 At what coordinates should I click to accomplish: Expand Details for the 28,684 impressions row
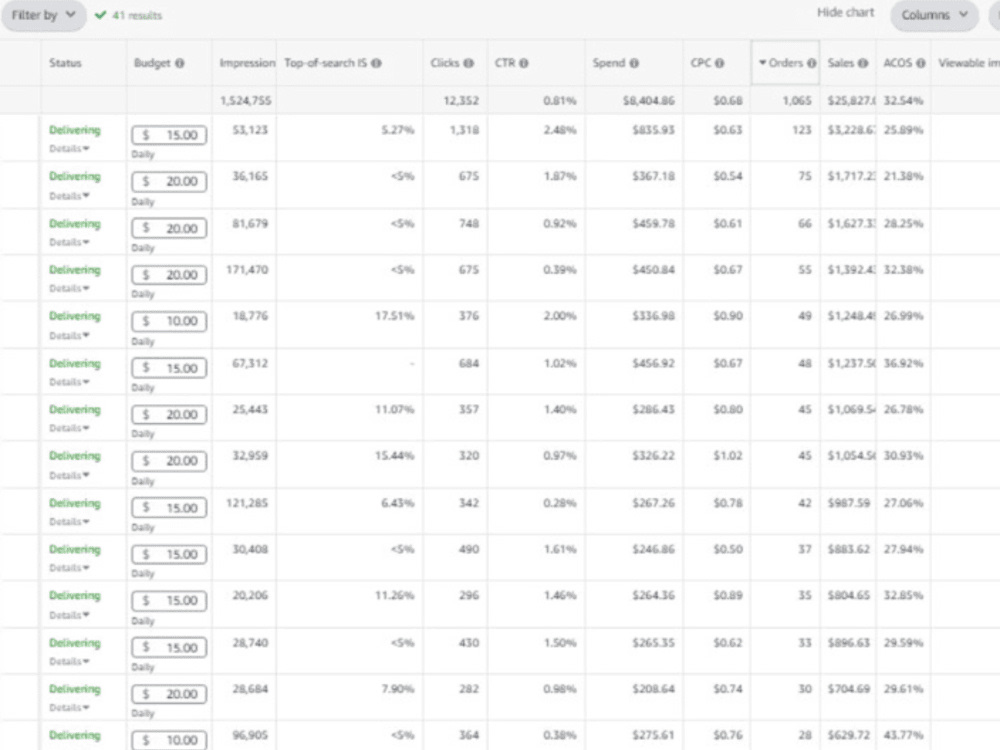tap(69, 707)
